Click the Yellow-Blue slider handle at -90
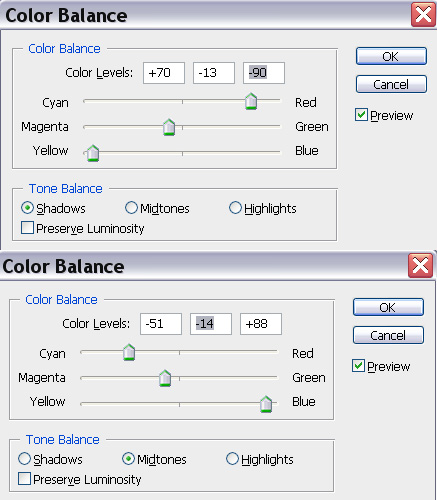Image resolution: width=437 pixels, height=500 pixels. (x=93, y=153)
